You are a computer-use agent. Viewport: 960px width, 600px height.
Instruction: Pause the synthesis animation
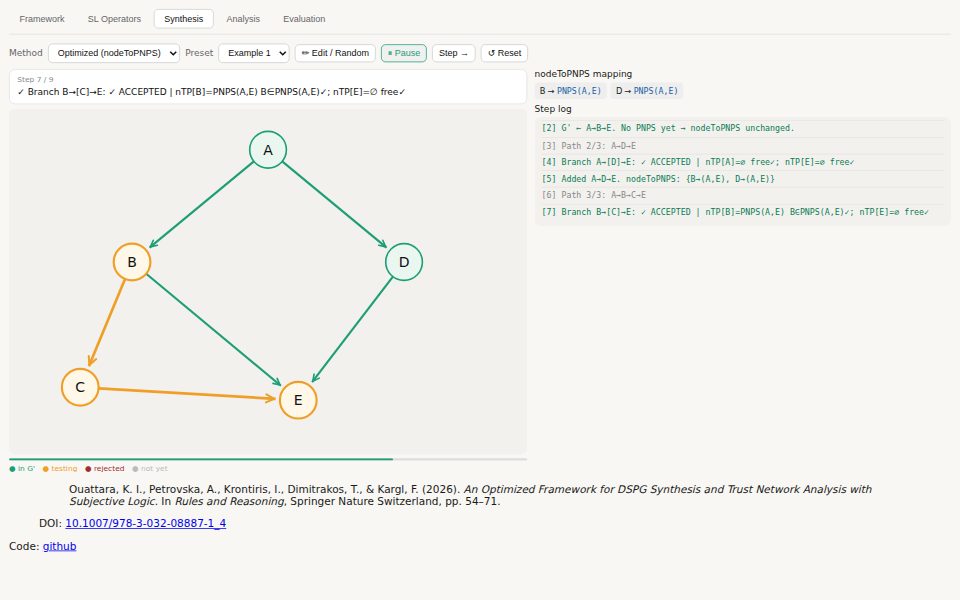pyautogui.click(x=403, y=53)
